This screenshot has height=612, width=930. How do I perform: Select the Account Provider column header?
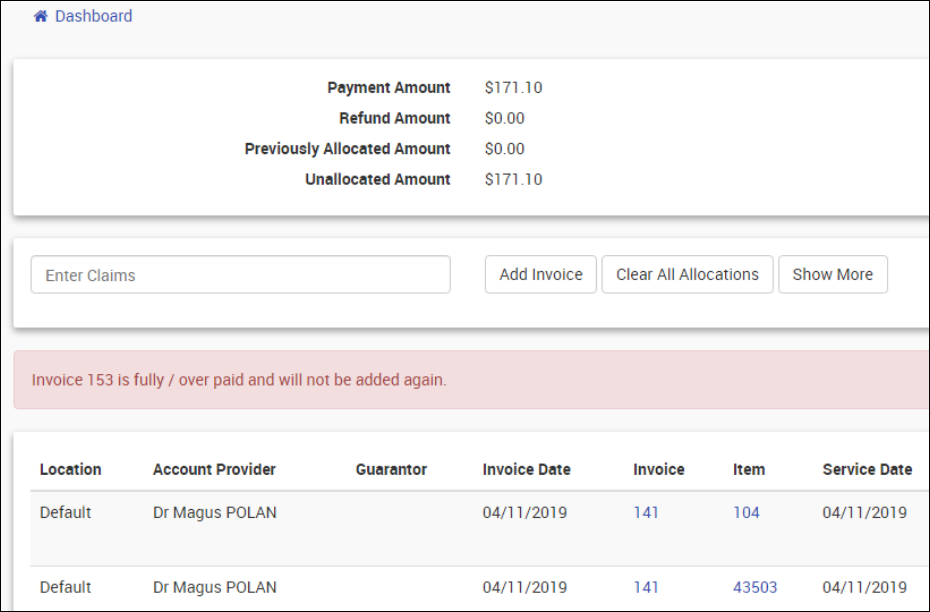coord(214,469)
